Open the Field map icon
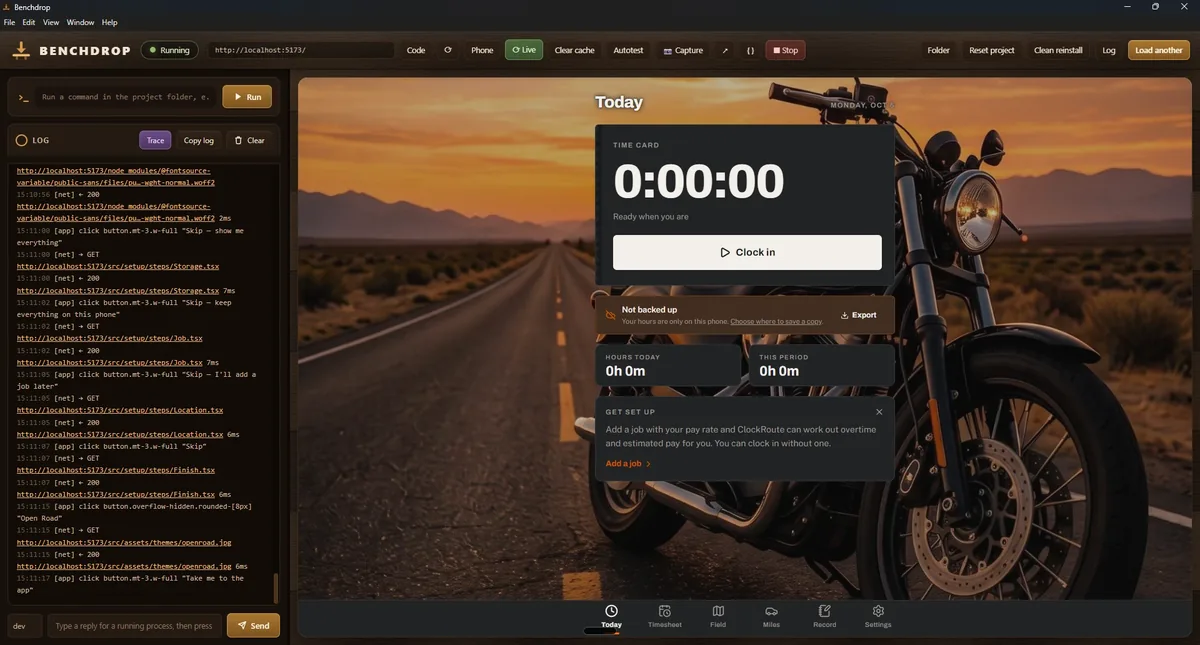The image size is (1200, 645). tap(718, 611)
